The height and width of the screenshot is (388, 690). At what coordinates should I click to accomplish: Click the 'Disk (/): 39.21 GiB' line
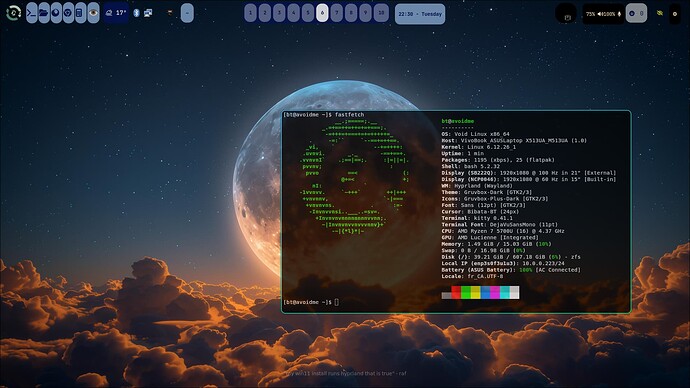511,257
